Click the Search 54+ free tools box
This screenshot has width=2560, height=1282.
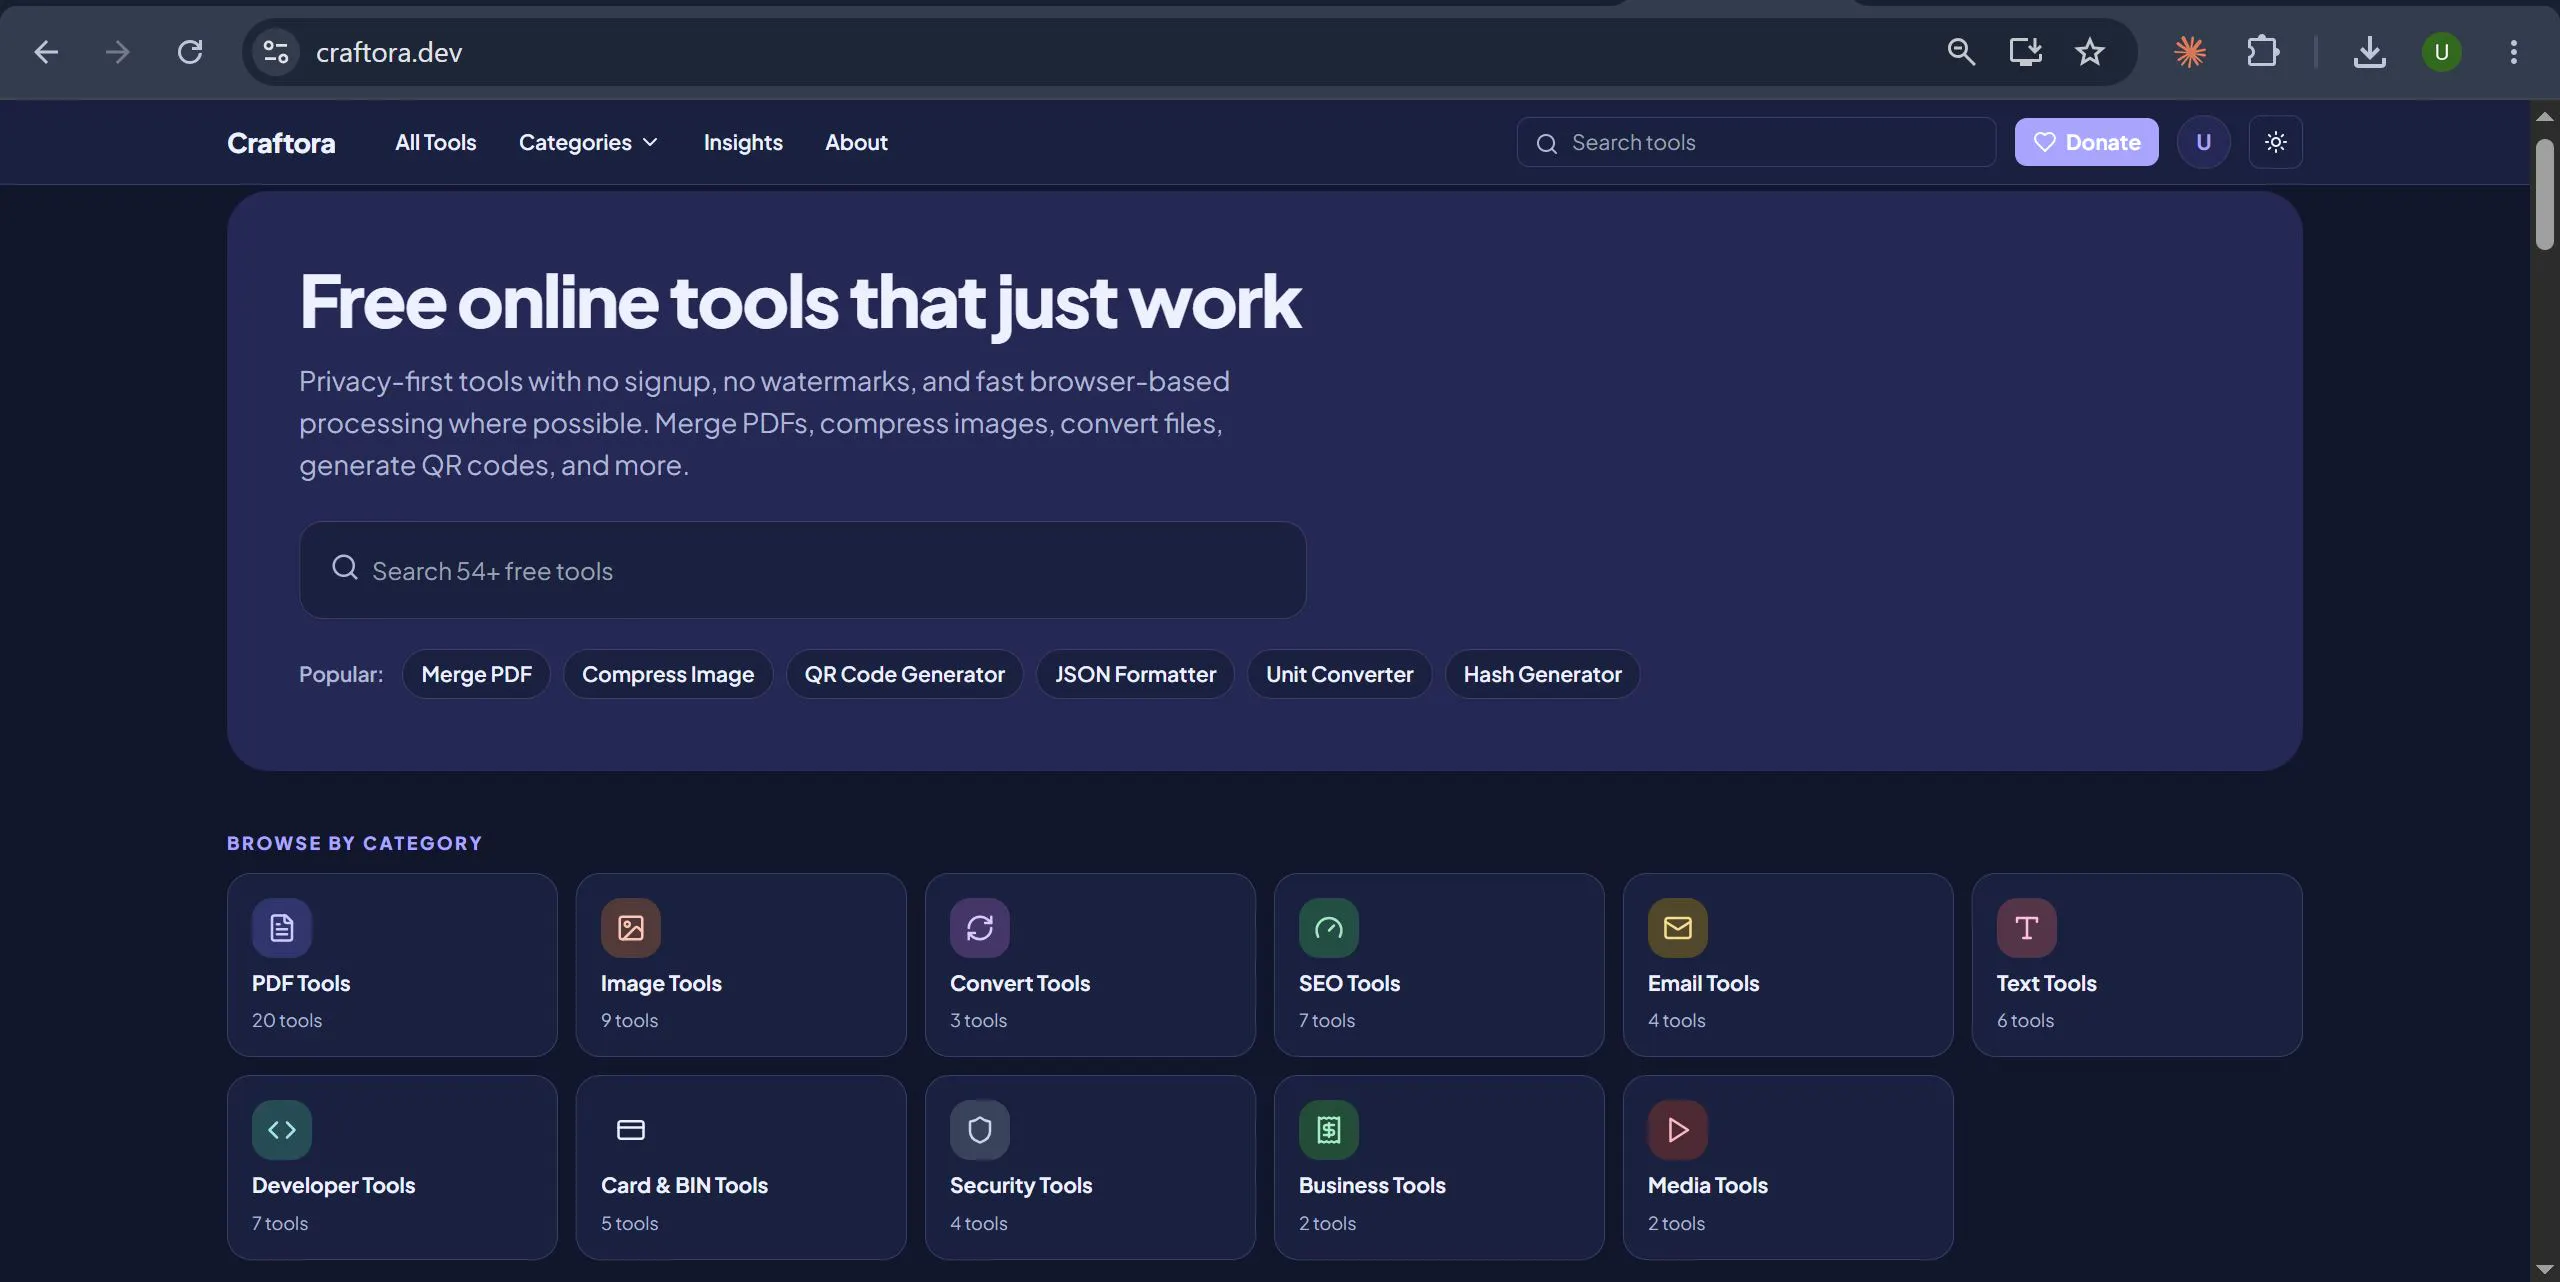[802, 570]
